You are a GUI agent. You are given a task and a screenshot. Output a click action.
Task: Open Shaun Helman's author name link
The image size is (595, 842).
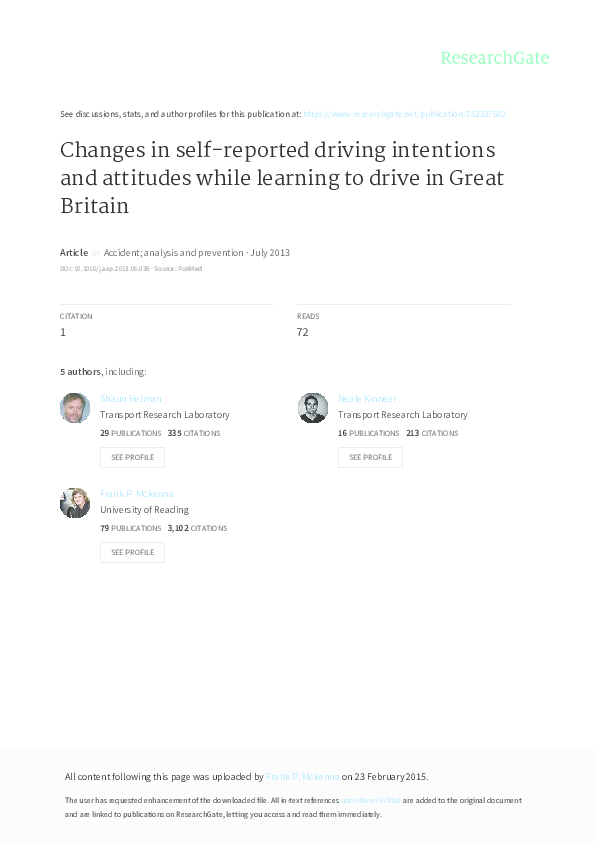pos(130,398)
